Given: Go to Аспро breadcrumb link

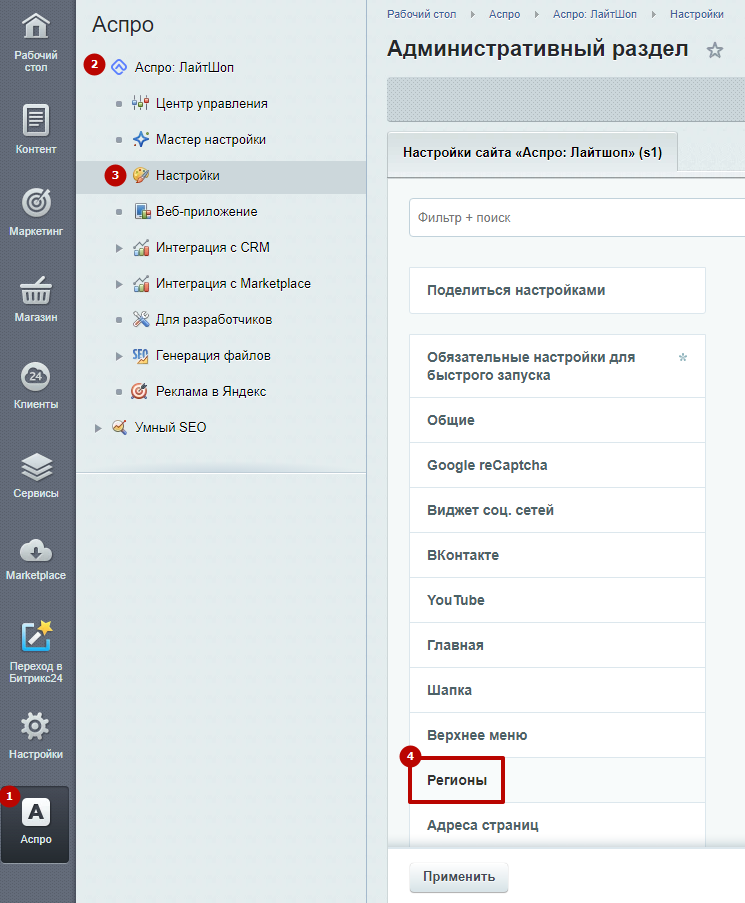Looking at the screenshot, I should coord(504,14).
